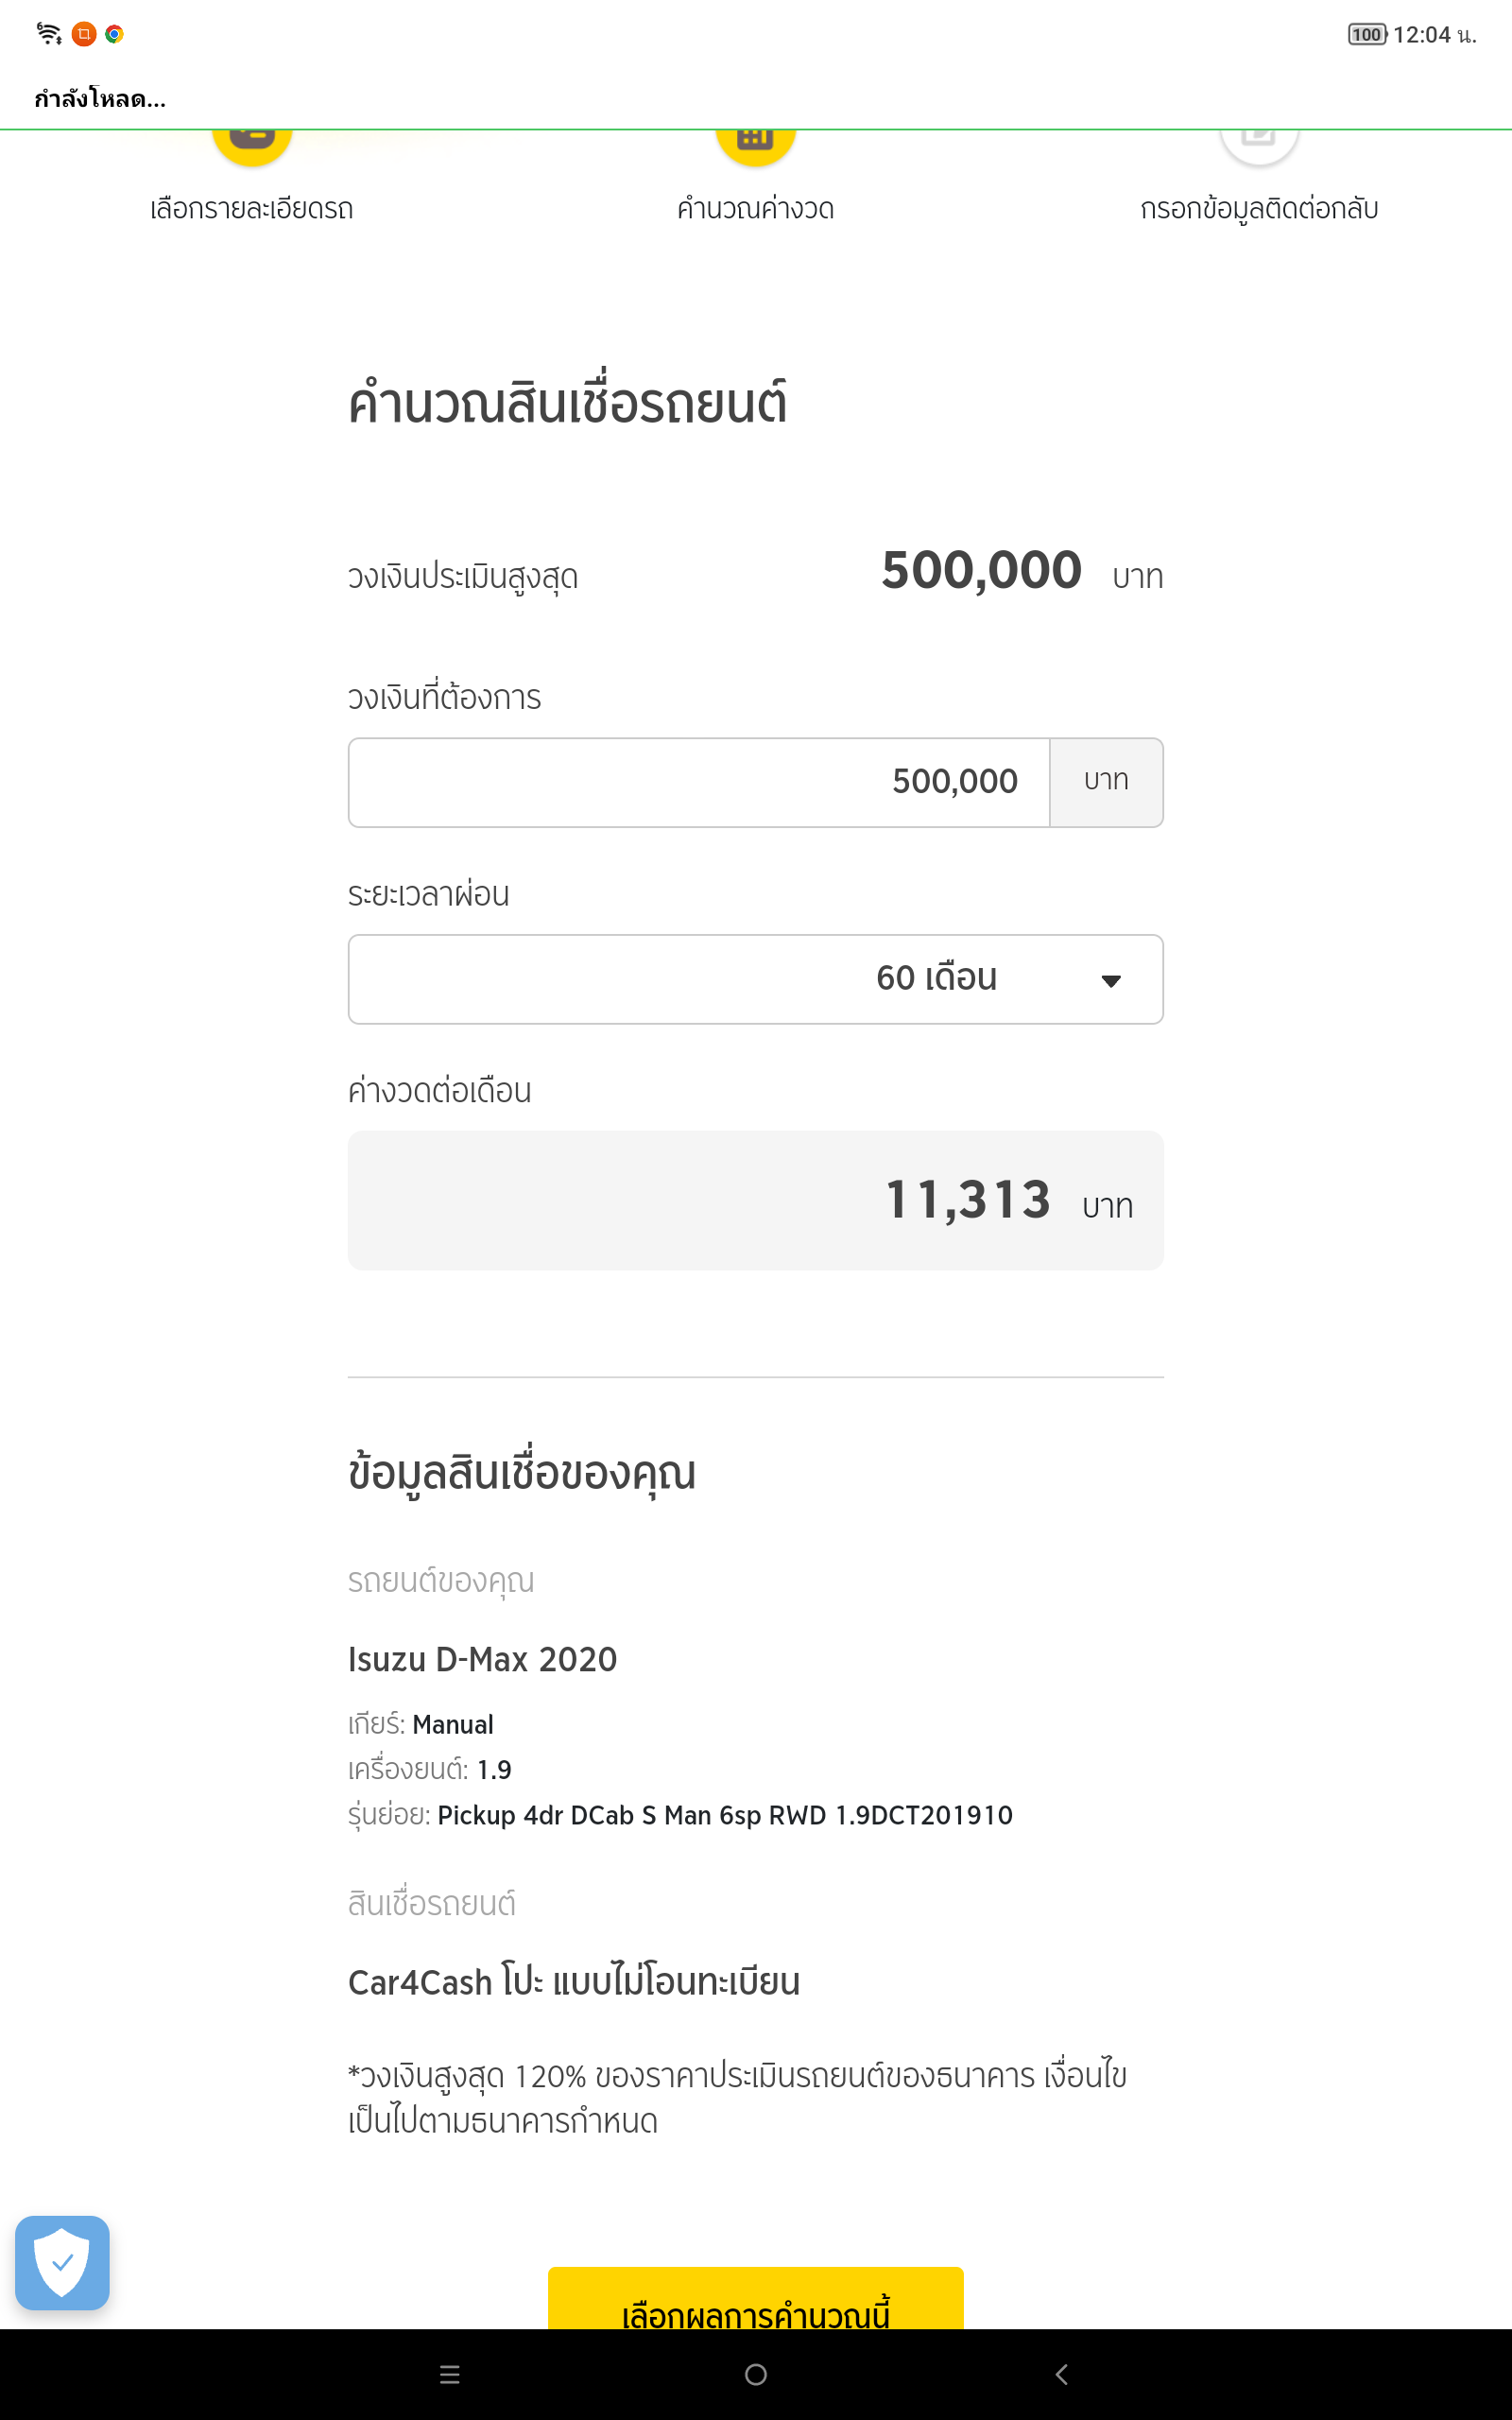Tap the 11,313 monthly installment result box
1512x2420 pixels.
click(x=755, y=1200)
